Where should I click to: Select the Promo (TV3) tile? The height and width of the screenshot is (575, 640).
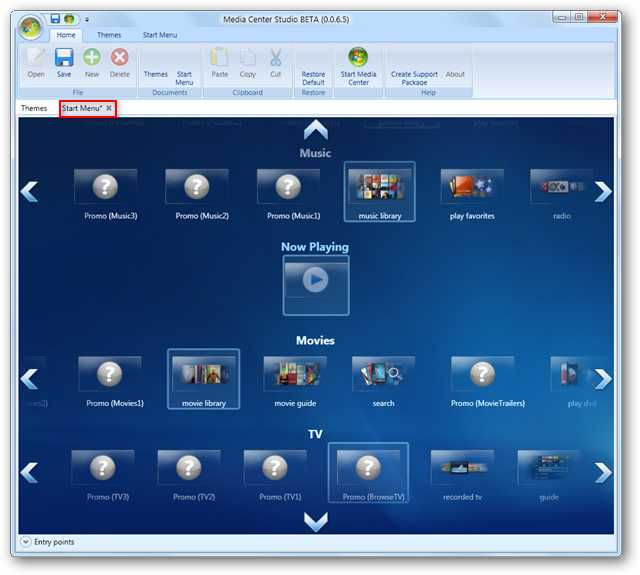click(x=103, y=476)
